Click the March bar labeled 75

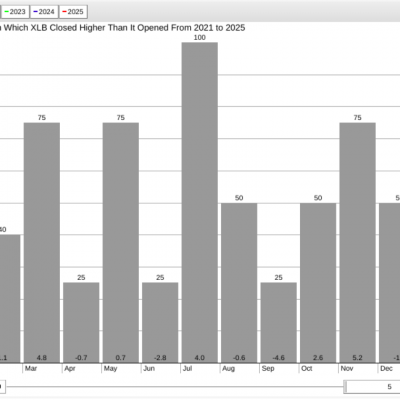(42, 243)
